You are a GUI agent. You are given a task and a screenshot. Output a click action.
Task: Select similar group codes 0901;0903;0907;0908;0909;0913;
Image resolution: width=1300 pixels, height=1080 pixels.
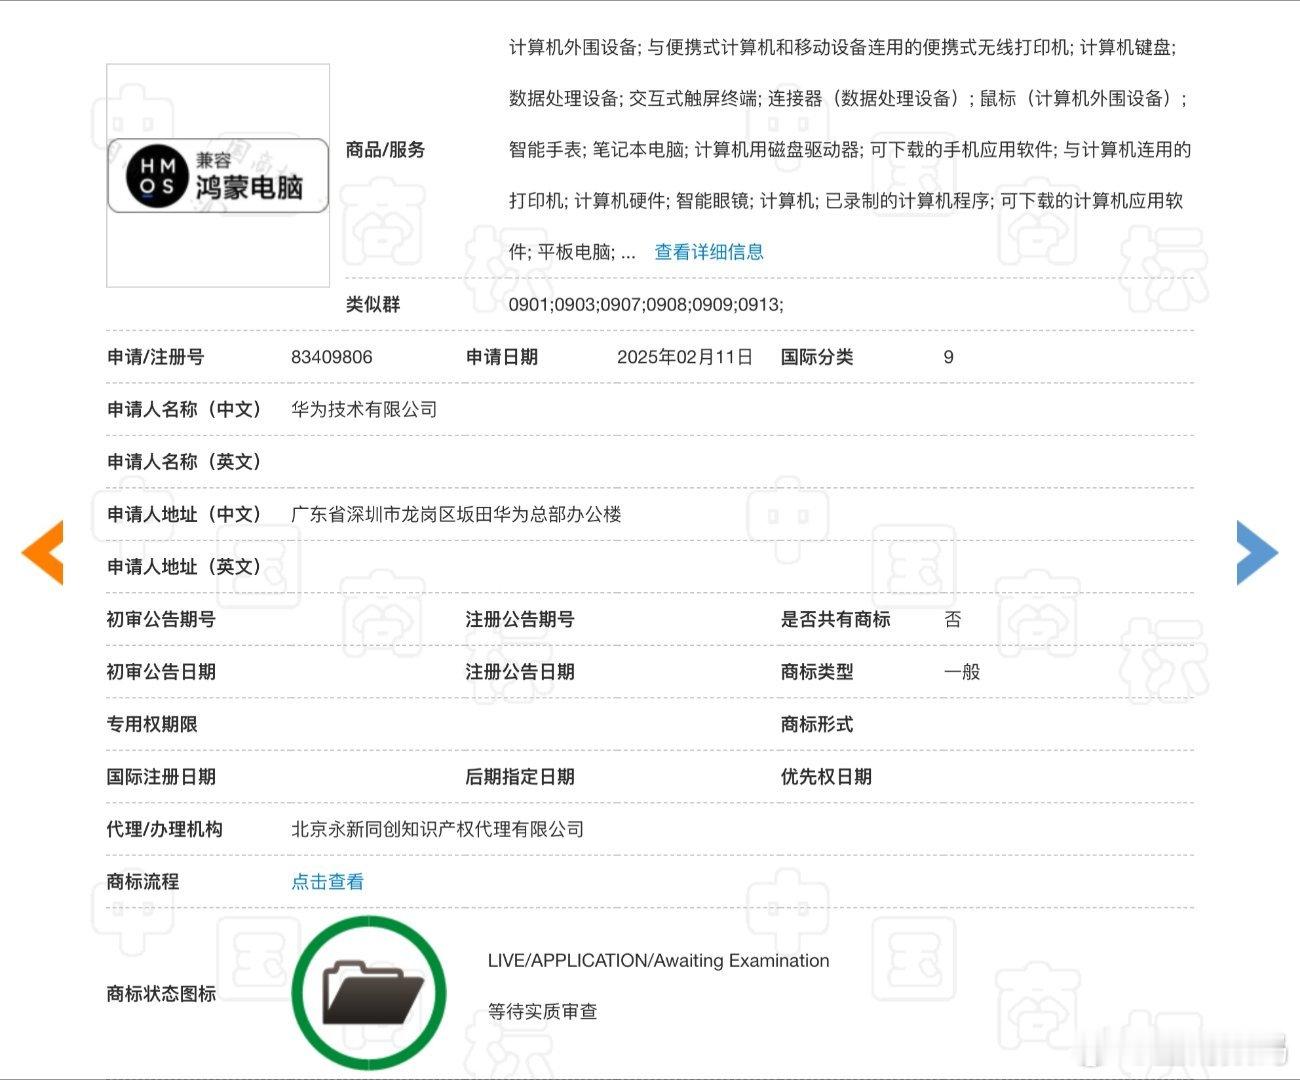646,304
